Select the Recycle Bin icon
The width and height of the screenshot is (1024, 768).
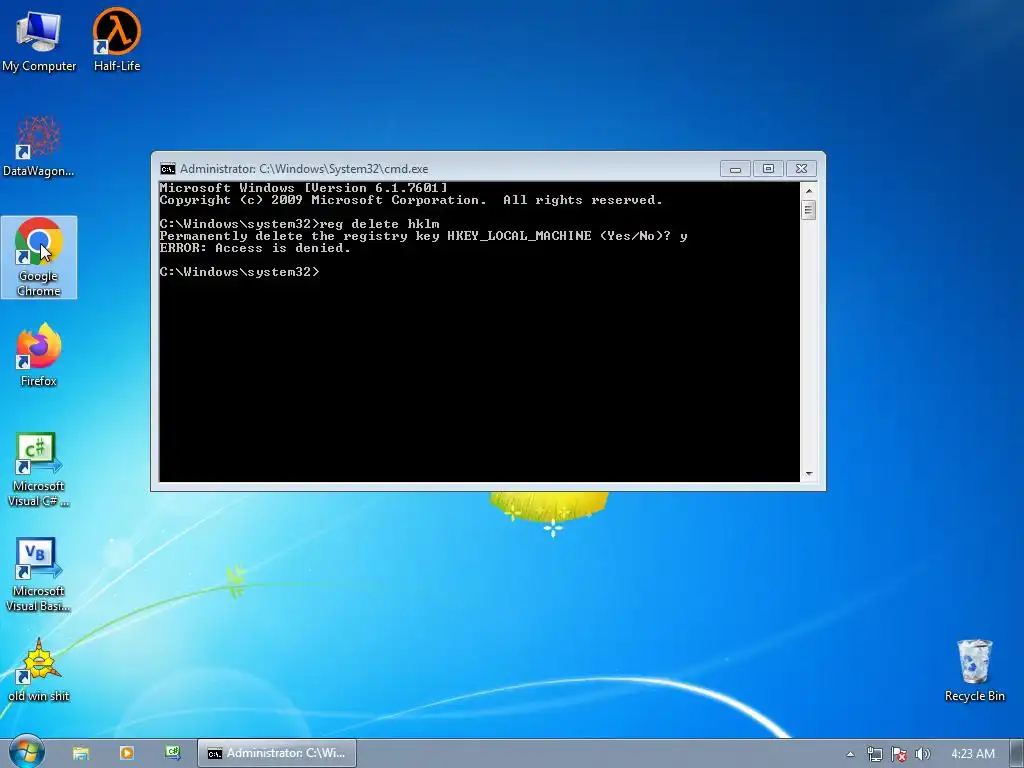[974, 670]
